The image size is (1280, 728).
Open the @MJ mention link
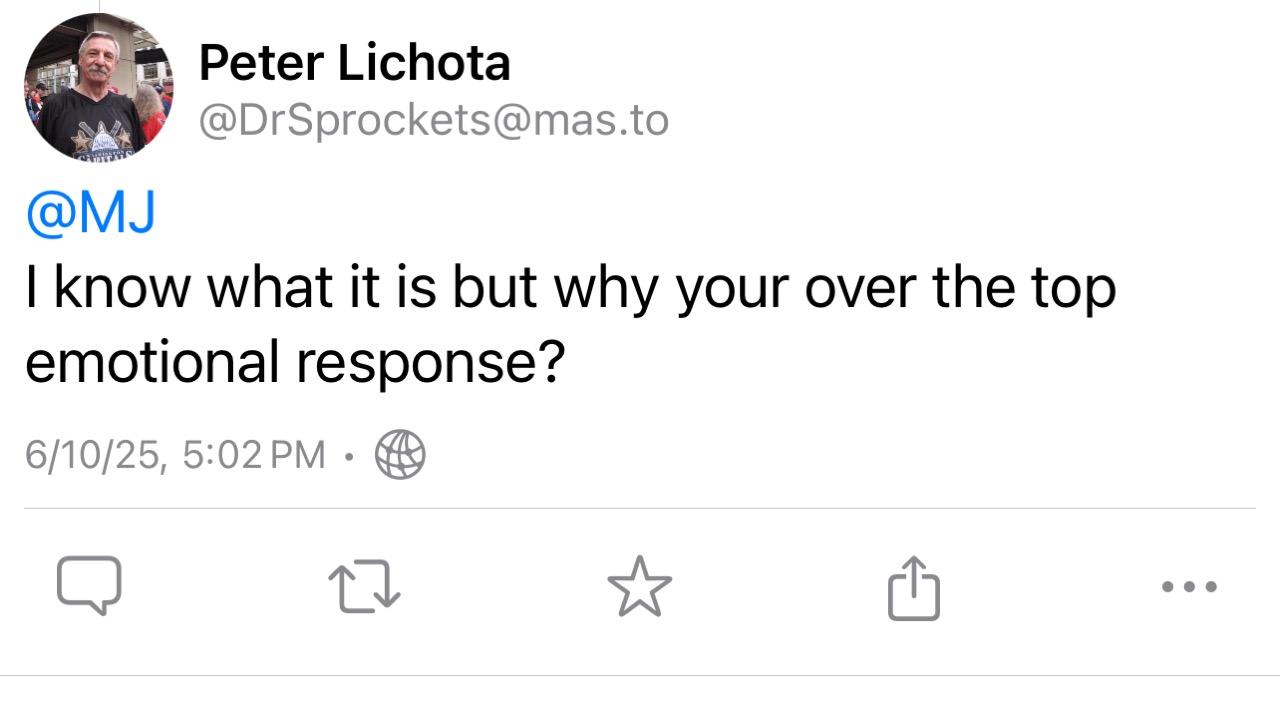[90, 213]
